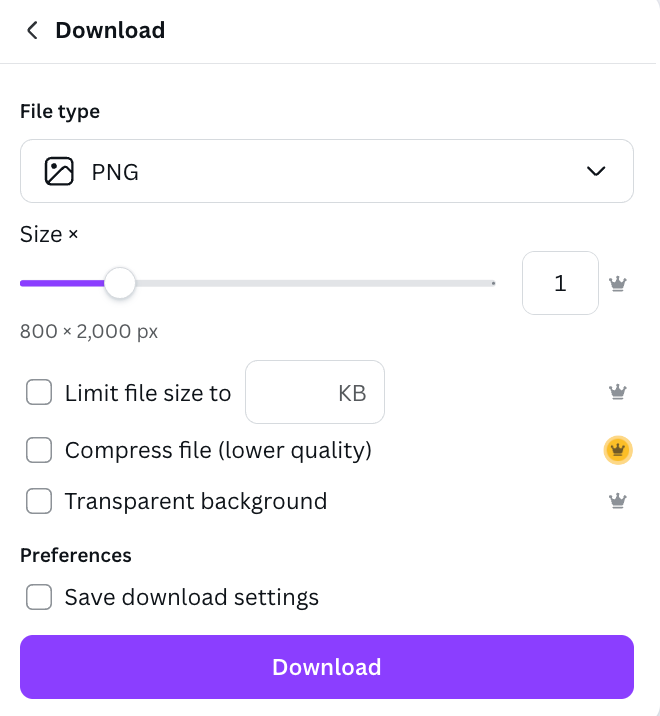The width and height of the screenshot is (660, 716).
Task: Click the Preferences section heading
Action: (76, 555)
